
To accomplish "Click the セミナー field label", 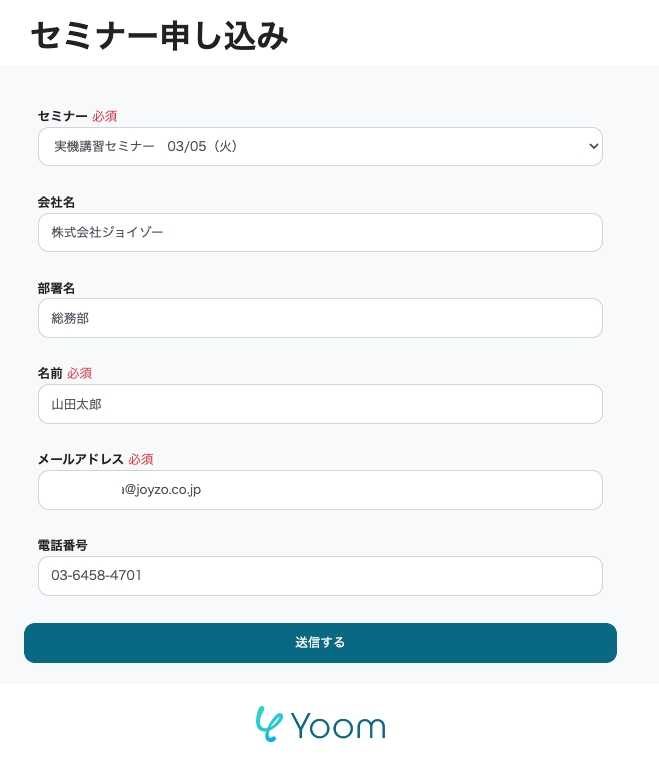I will point(62,116).
